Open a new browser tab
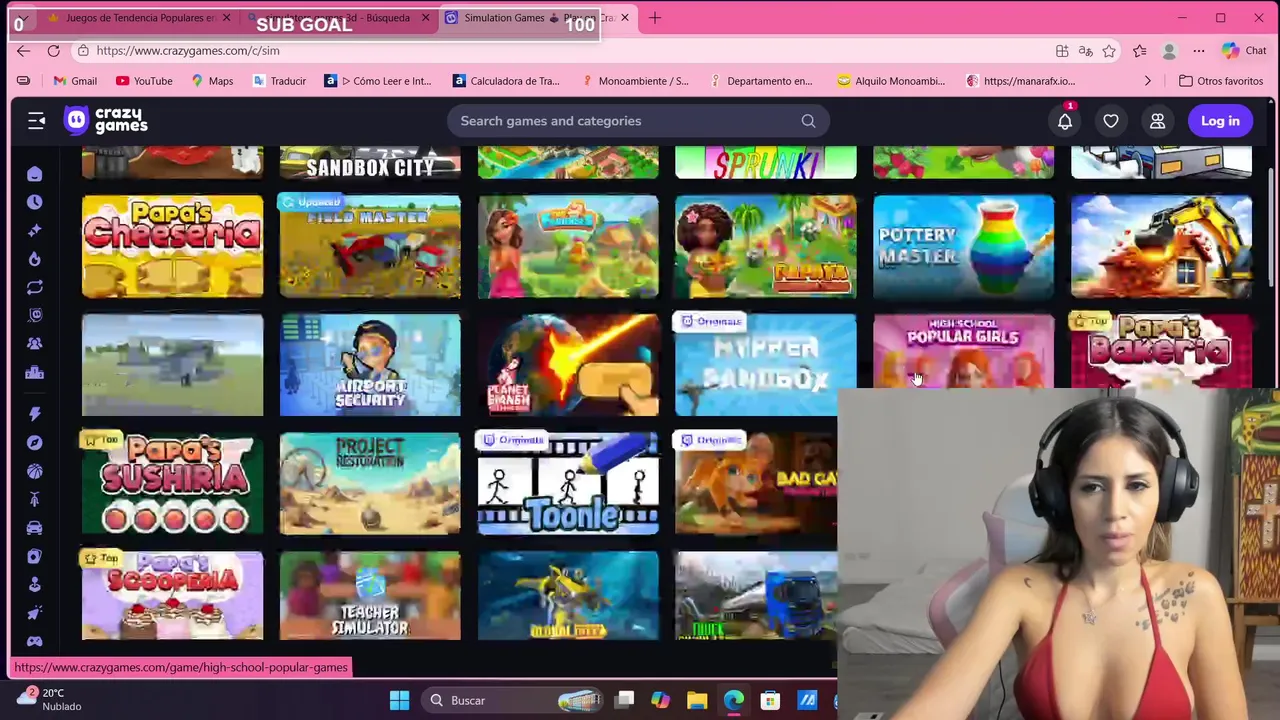 (655, 18)
